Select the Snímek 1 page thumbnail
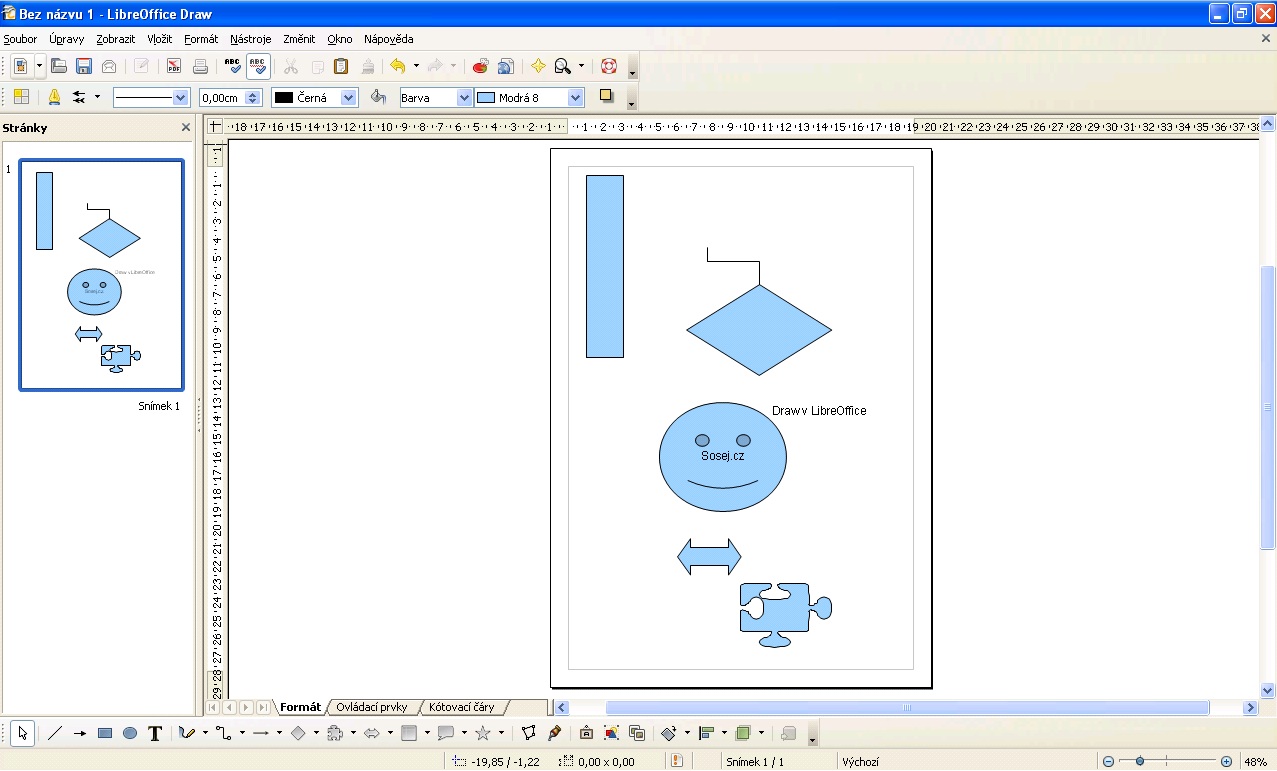The width and height of the screenshot is (1277, 771). 101,275
